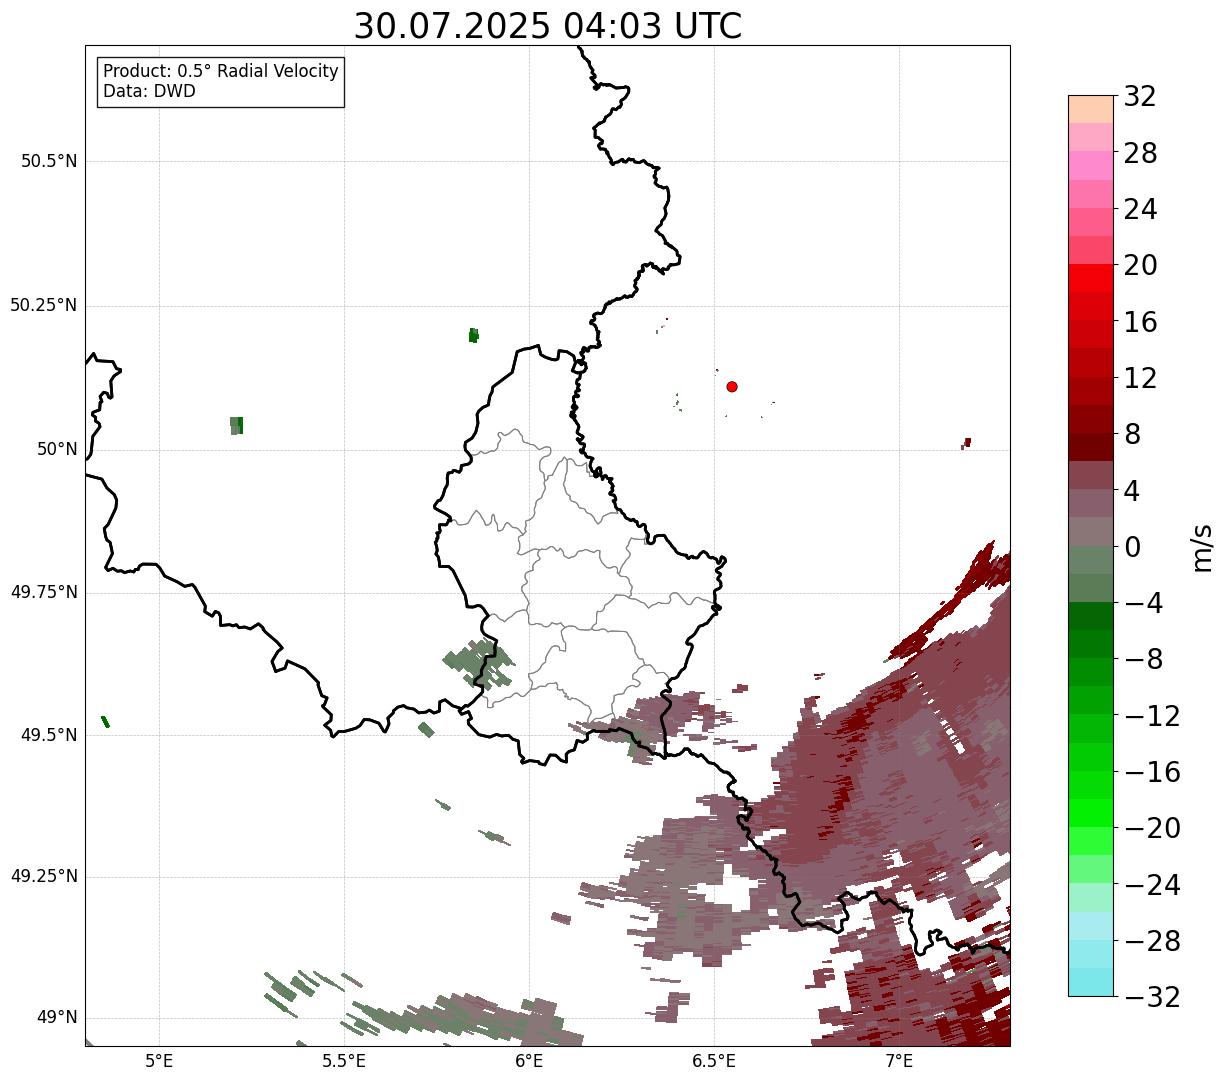Click the green echo patch near 50.05°N 5.2°E
Viewport: 1225px width, 1081px height.
236,426
